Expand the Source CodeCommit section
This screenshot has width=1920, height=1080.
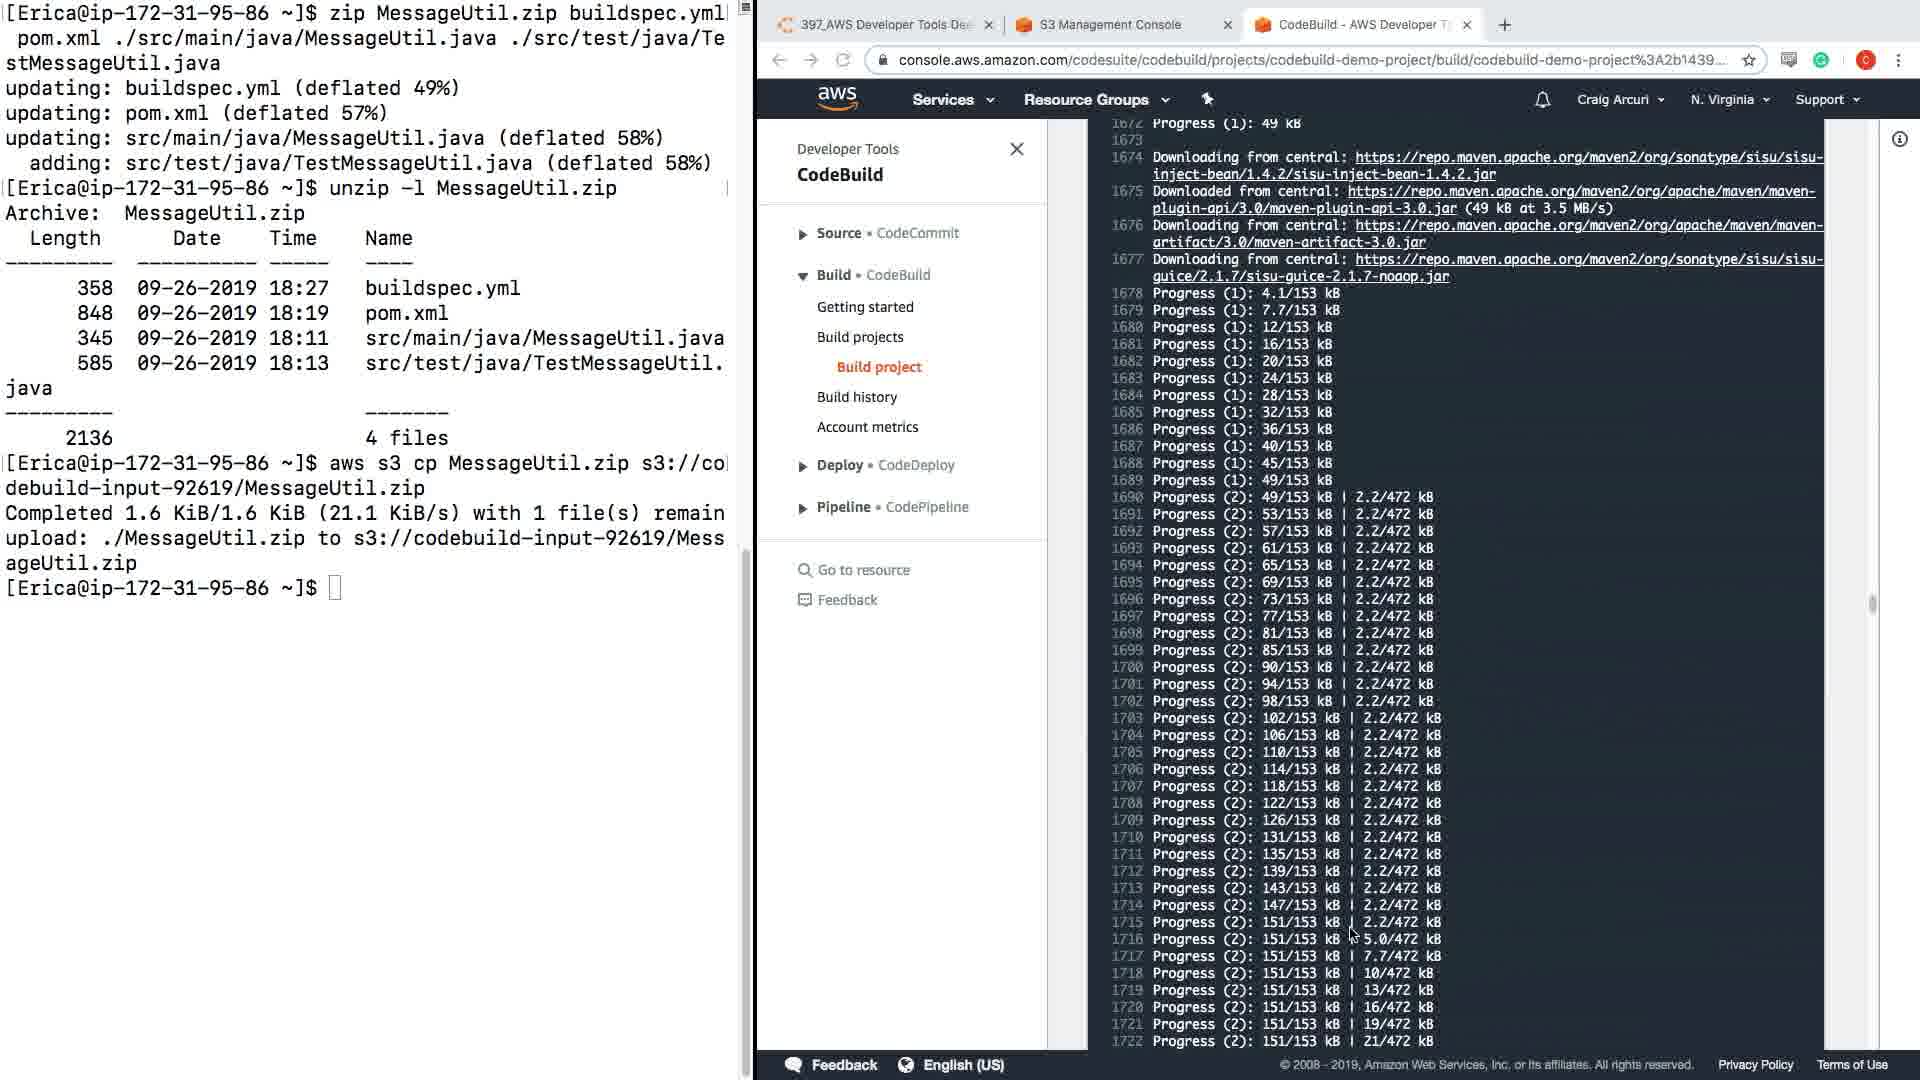point(802,234)
